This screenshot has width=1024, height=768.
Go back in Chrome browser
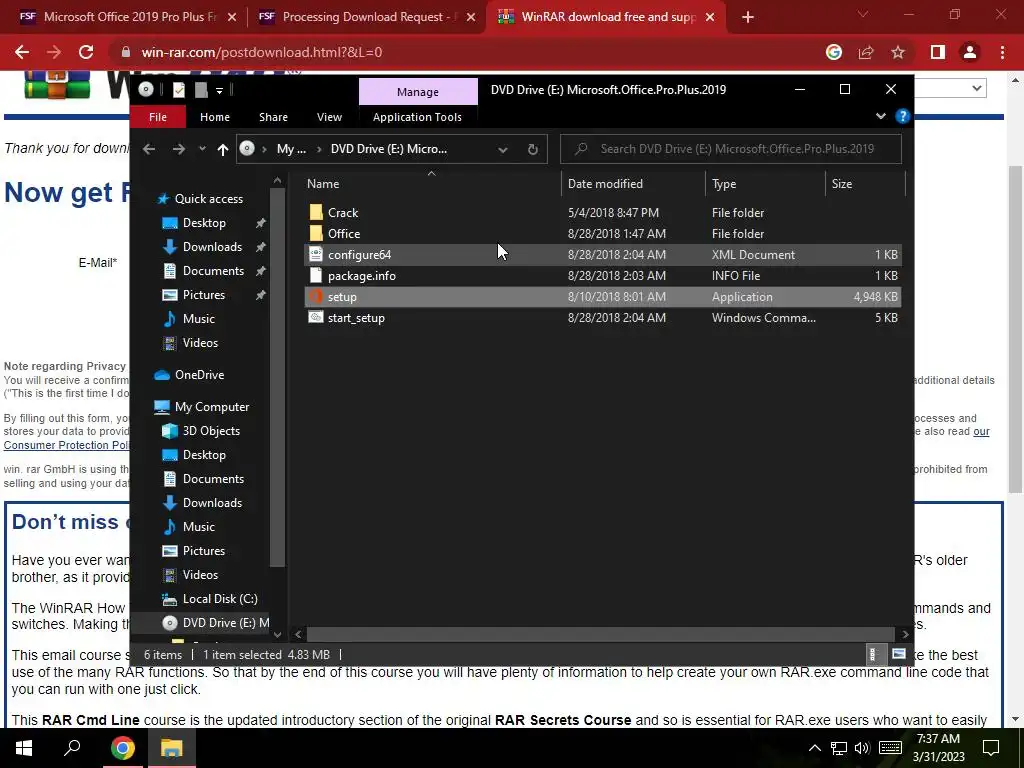click(22, 52)
